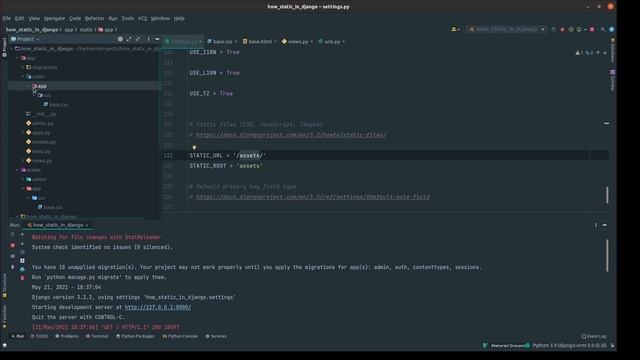
Task: Click the Debug bug icon in toolbar
Action: pos(562,29)
